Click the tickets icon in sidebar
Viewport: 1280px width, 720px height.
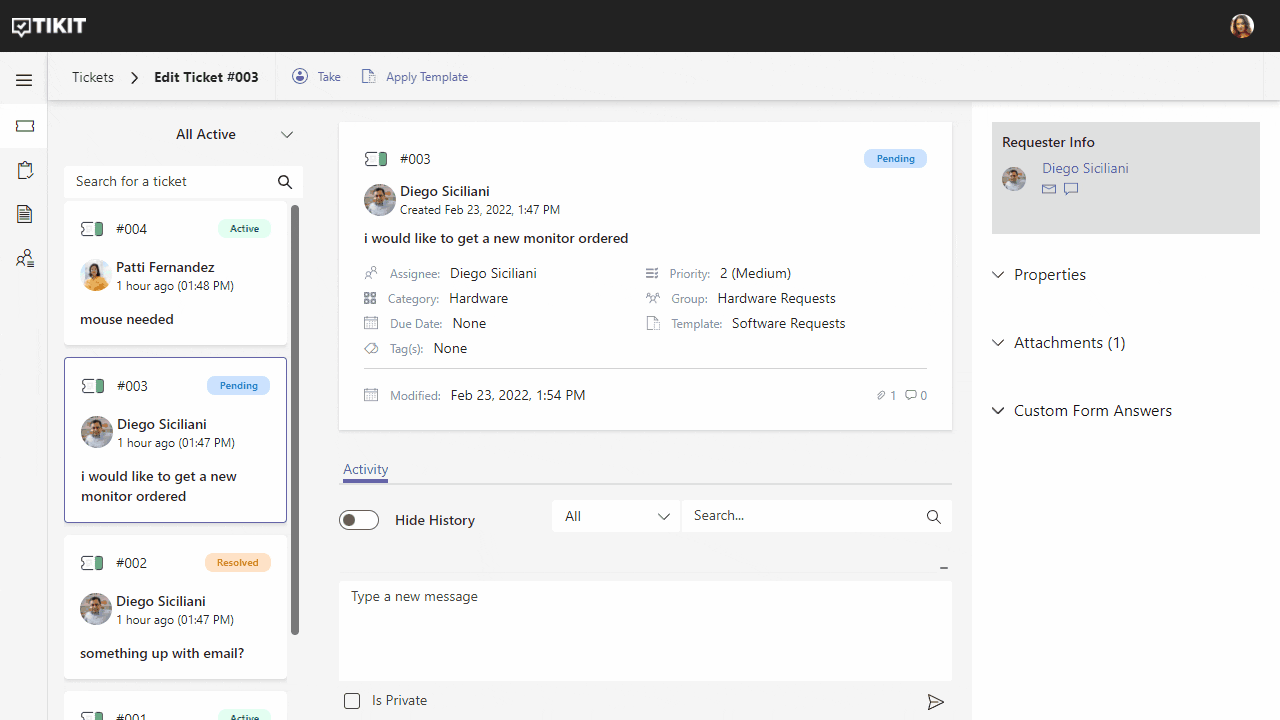pos(25,126)
